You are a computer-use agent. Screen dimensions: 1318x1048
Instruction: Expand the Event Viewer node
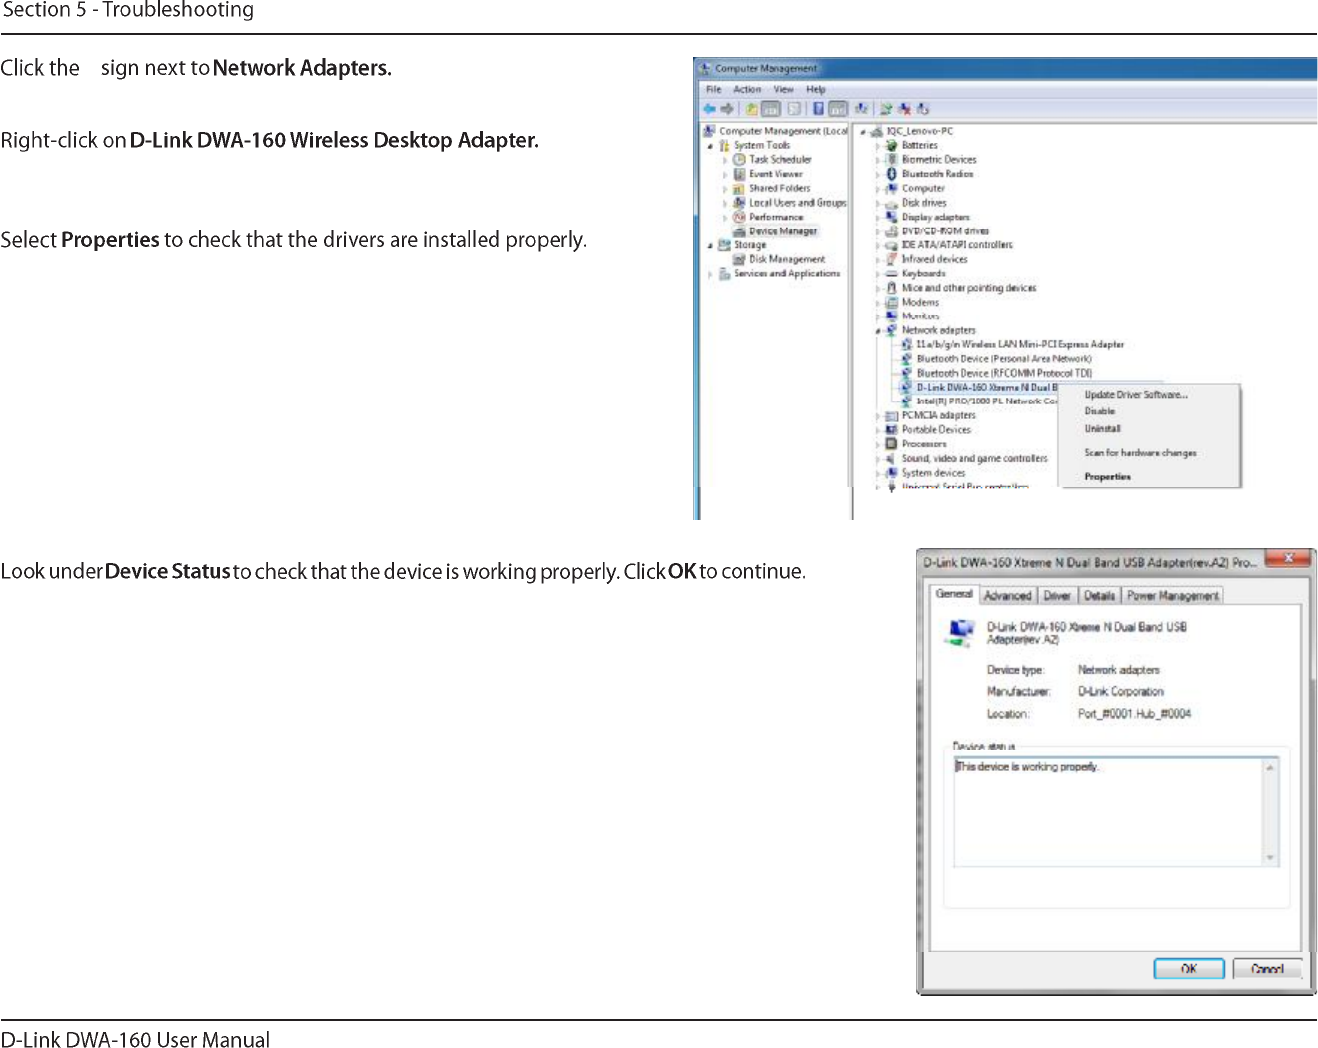(x=725, y=174)
